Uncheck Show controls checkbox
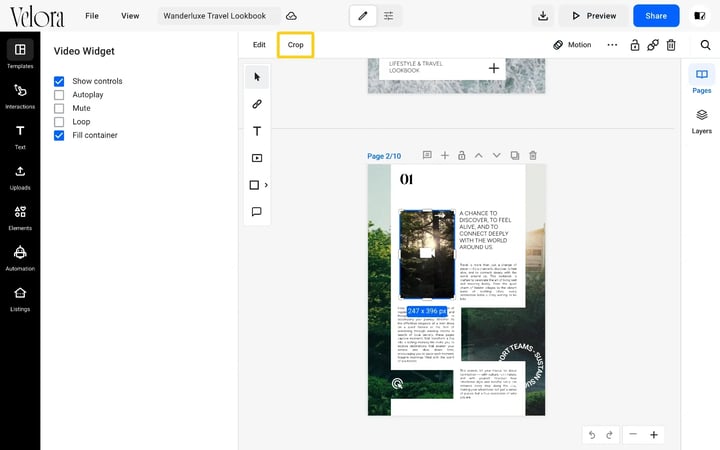This screenshot has height=450, width=720. pos(59,81)
